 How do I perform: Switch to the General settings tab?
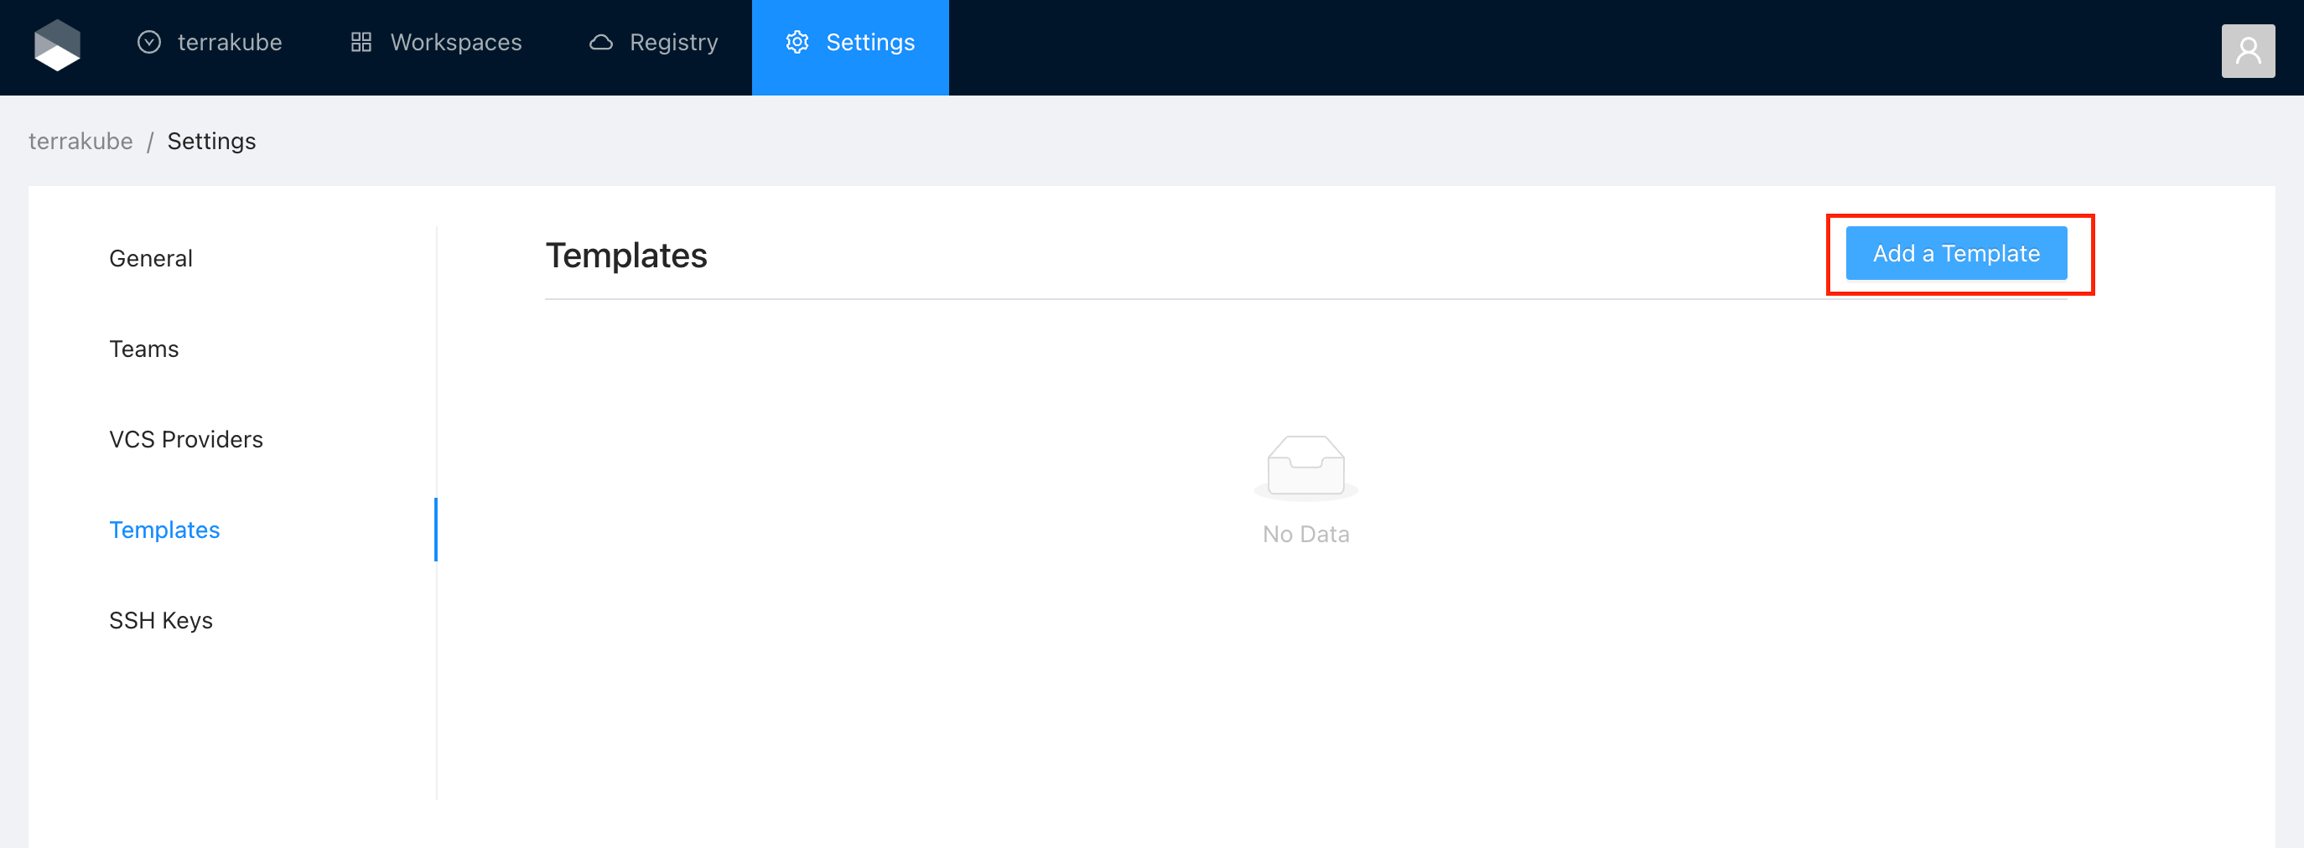pos(151,258)
